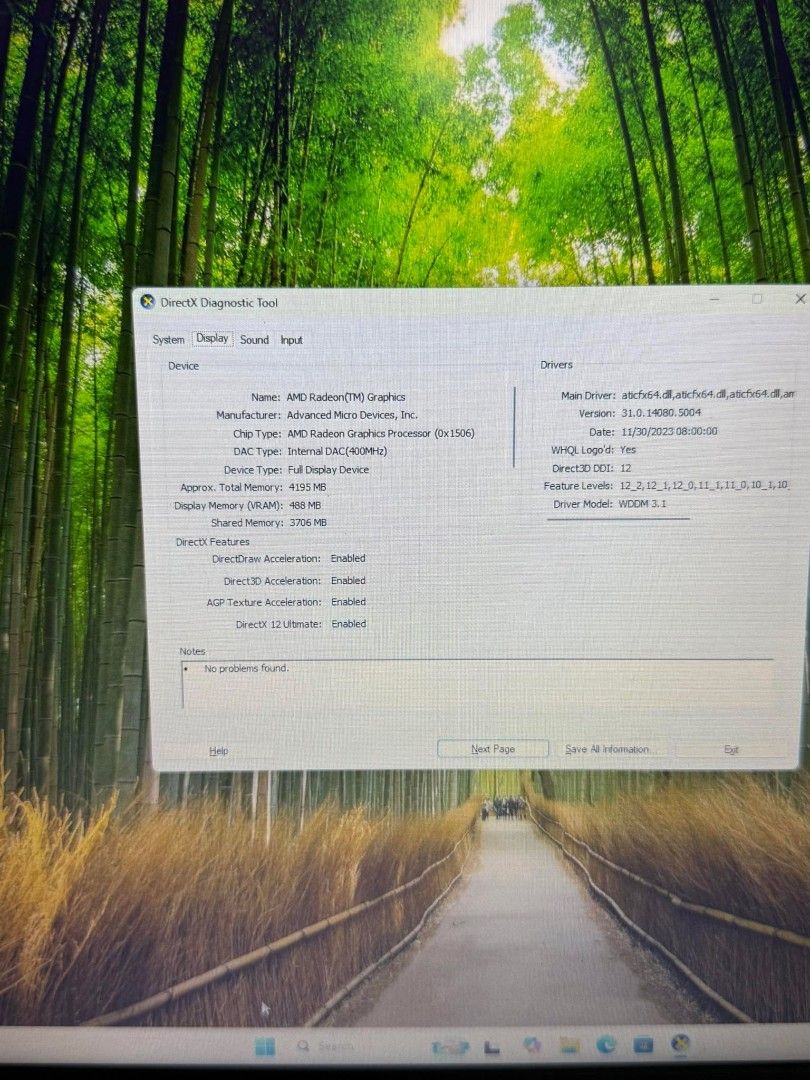Click the 'AMD Radeon(TM) Graphics' name value
This screenshot has height=1080, width=810.
click(346, 397)
